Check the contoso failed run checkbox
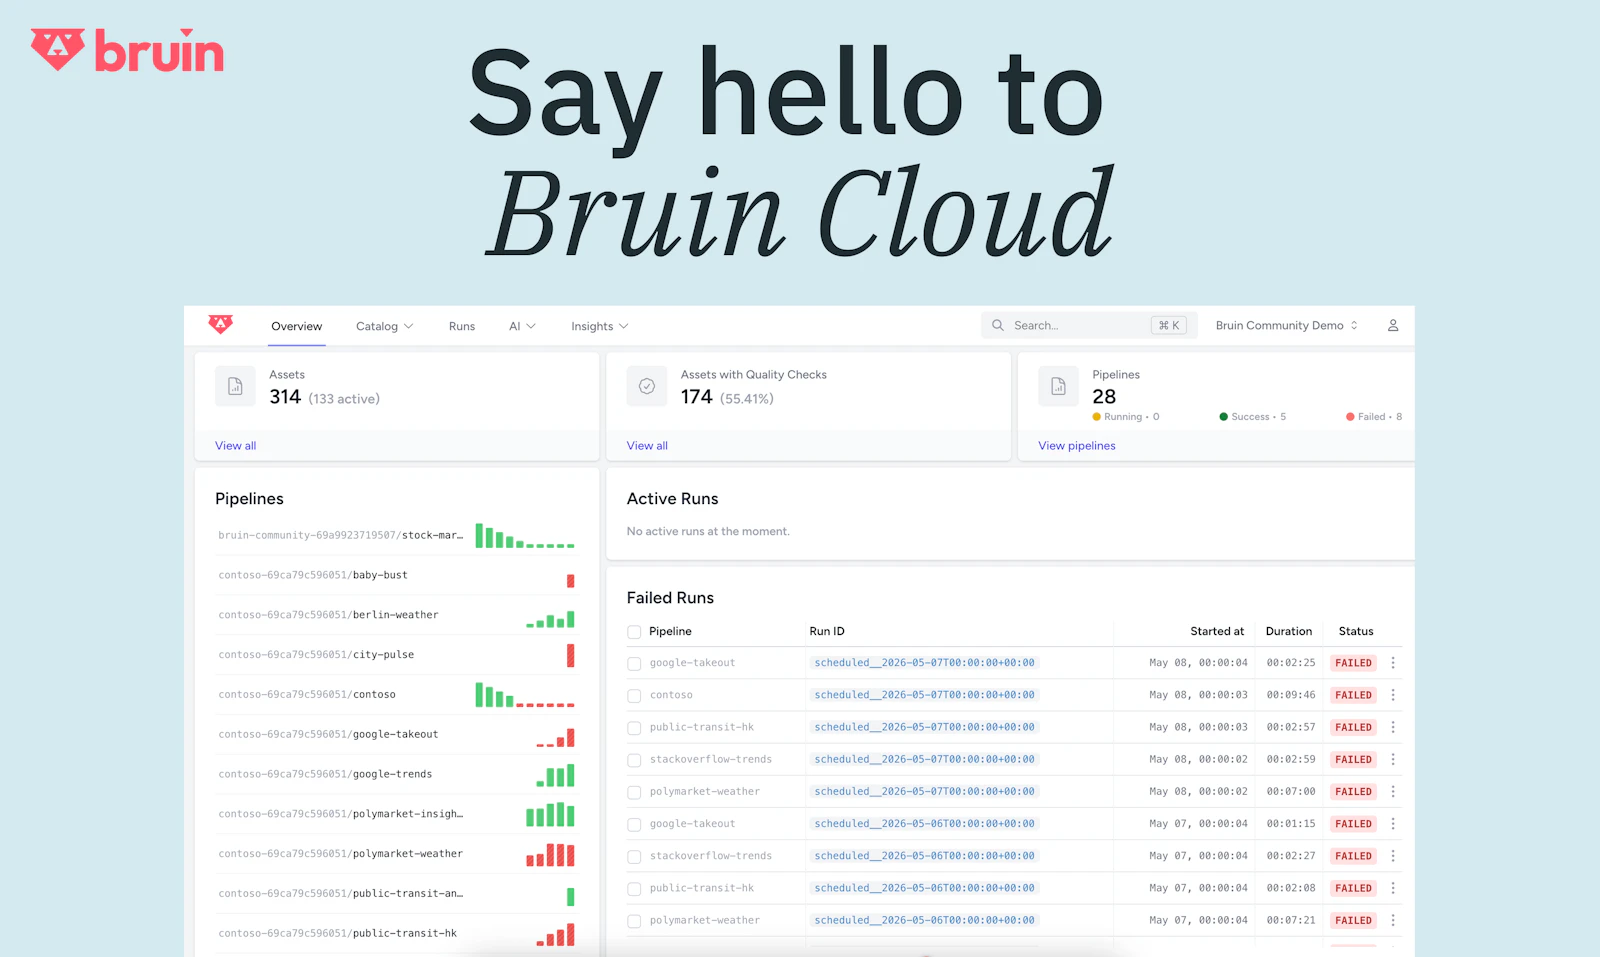This screenshot has width=1600, height=957. 634,696
